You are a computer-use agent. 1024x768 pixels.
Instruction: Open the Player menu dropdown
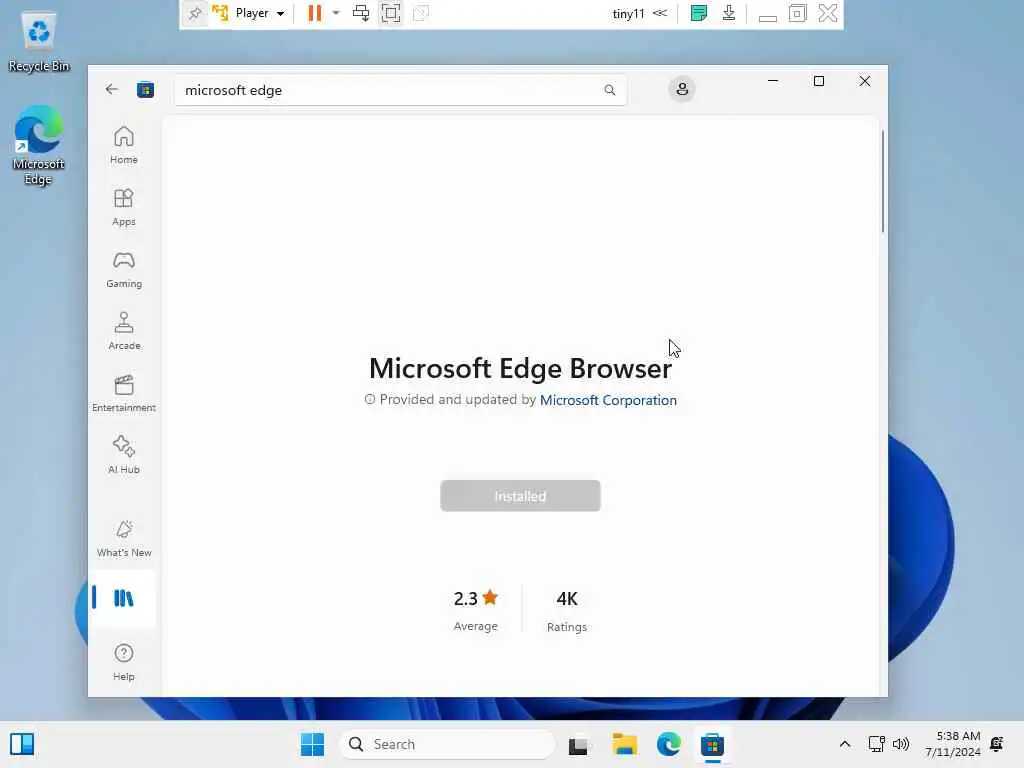[x=259, y=13]
